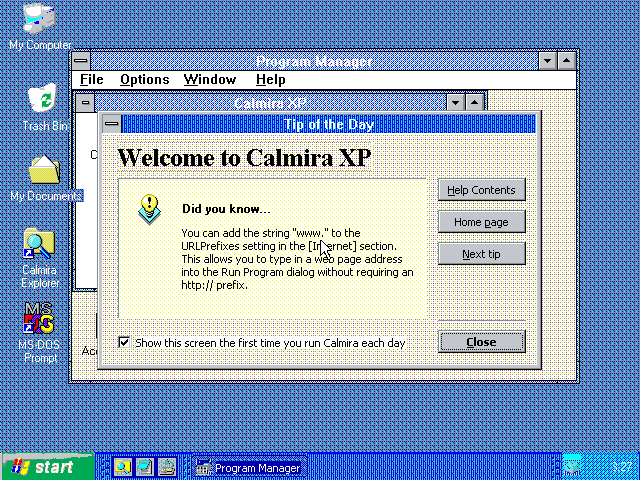Open the File menu in Program Manager
This screenshot has height=480, width=640.
pyautogui.click(x=91, y=79)
